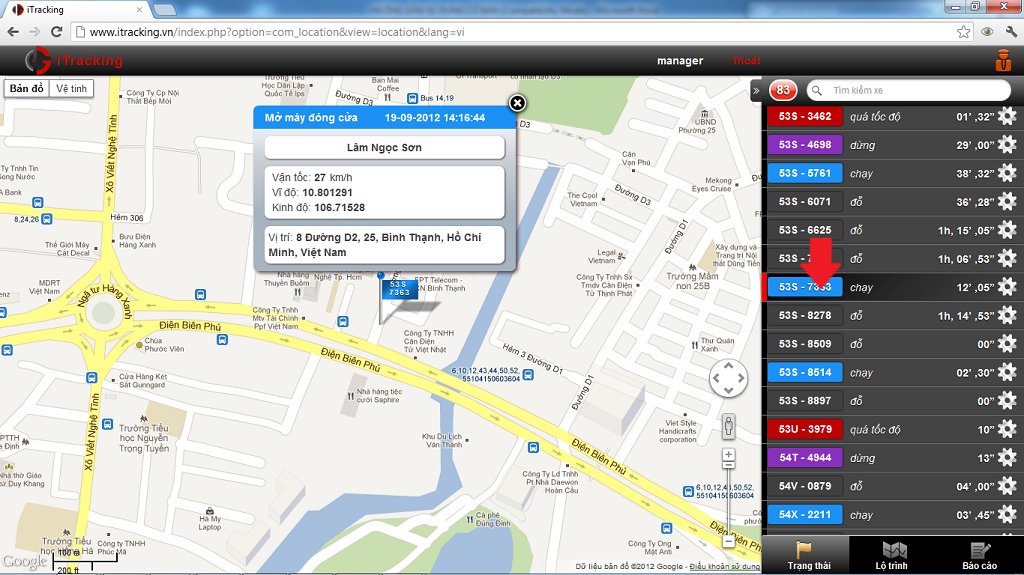The image size is (1024, 575).
Task: Open settings gear for vehicle 54V - 0879
Action: pyautogui.click(x=1007, y=486)
